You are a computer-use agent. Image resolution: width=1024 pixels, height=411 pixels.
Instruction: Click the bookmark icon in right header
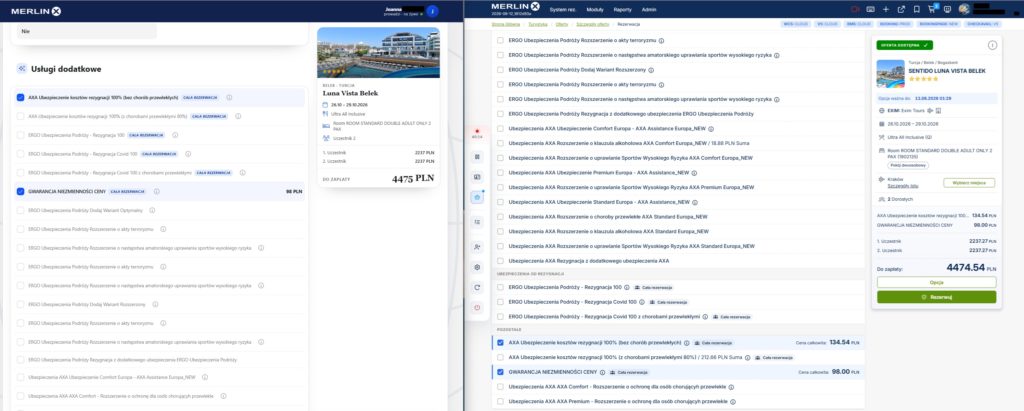(916, 9)
